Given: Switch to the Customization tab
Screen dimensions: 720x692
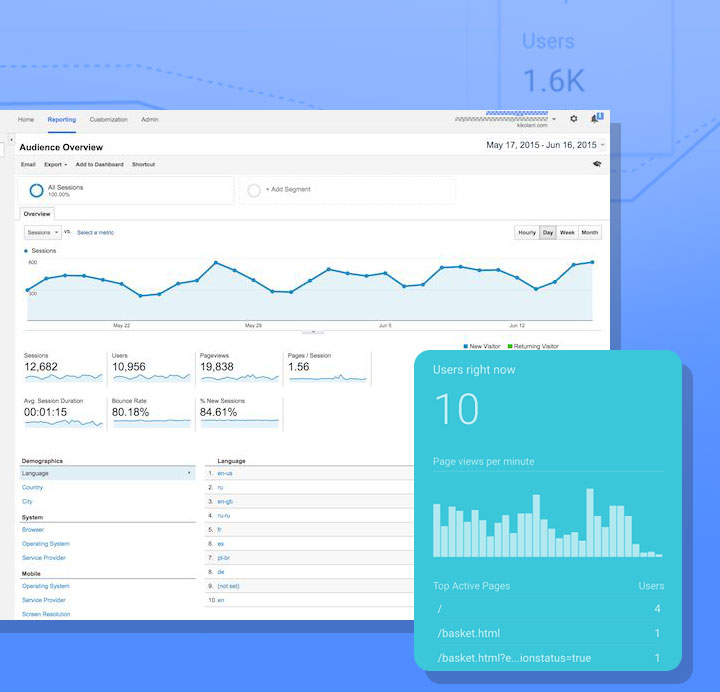Looking at the screenshot, I should 108,119.
